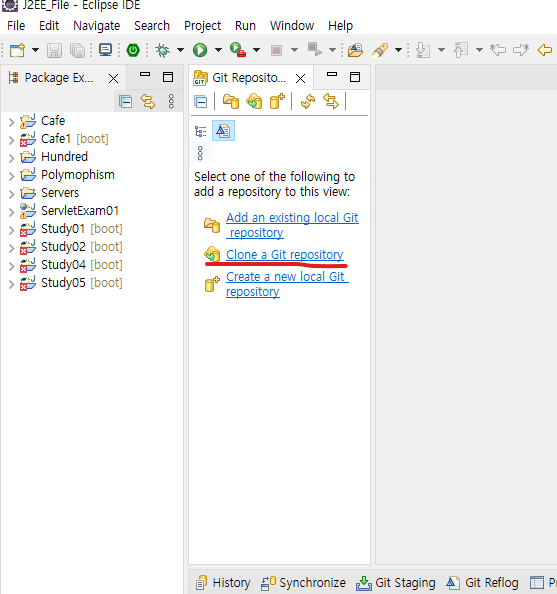Open Git Repositories View Menu dots

pos(200,153)
